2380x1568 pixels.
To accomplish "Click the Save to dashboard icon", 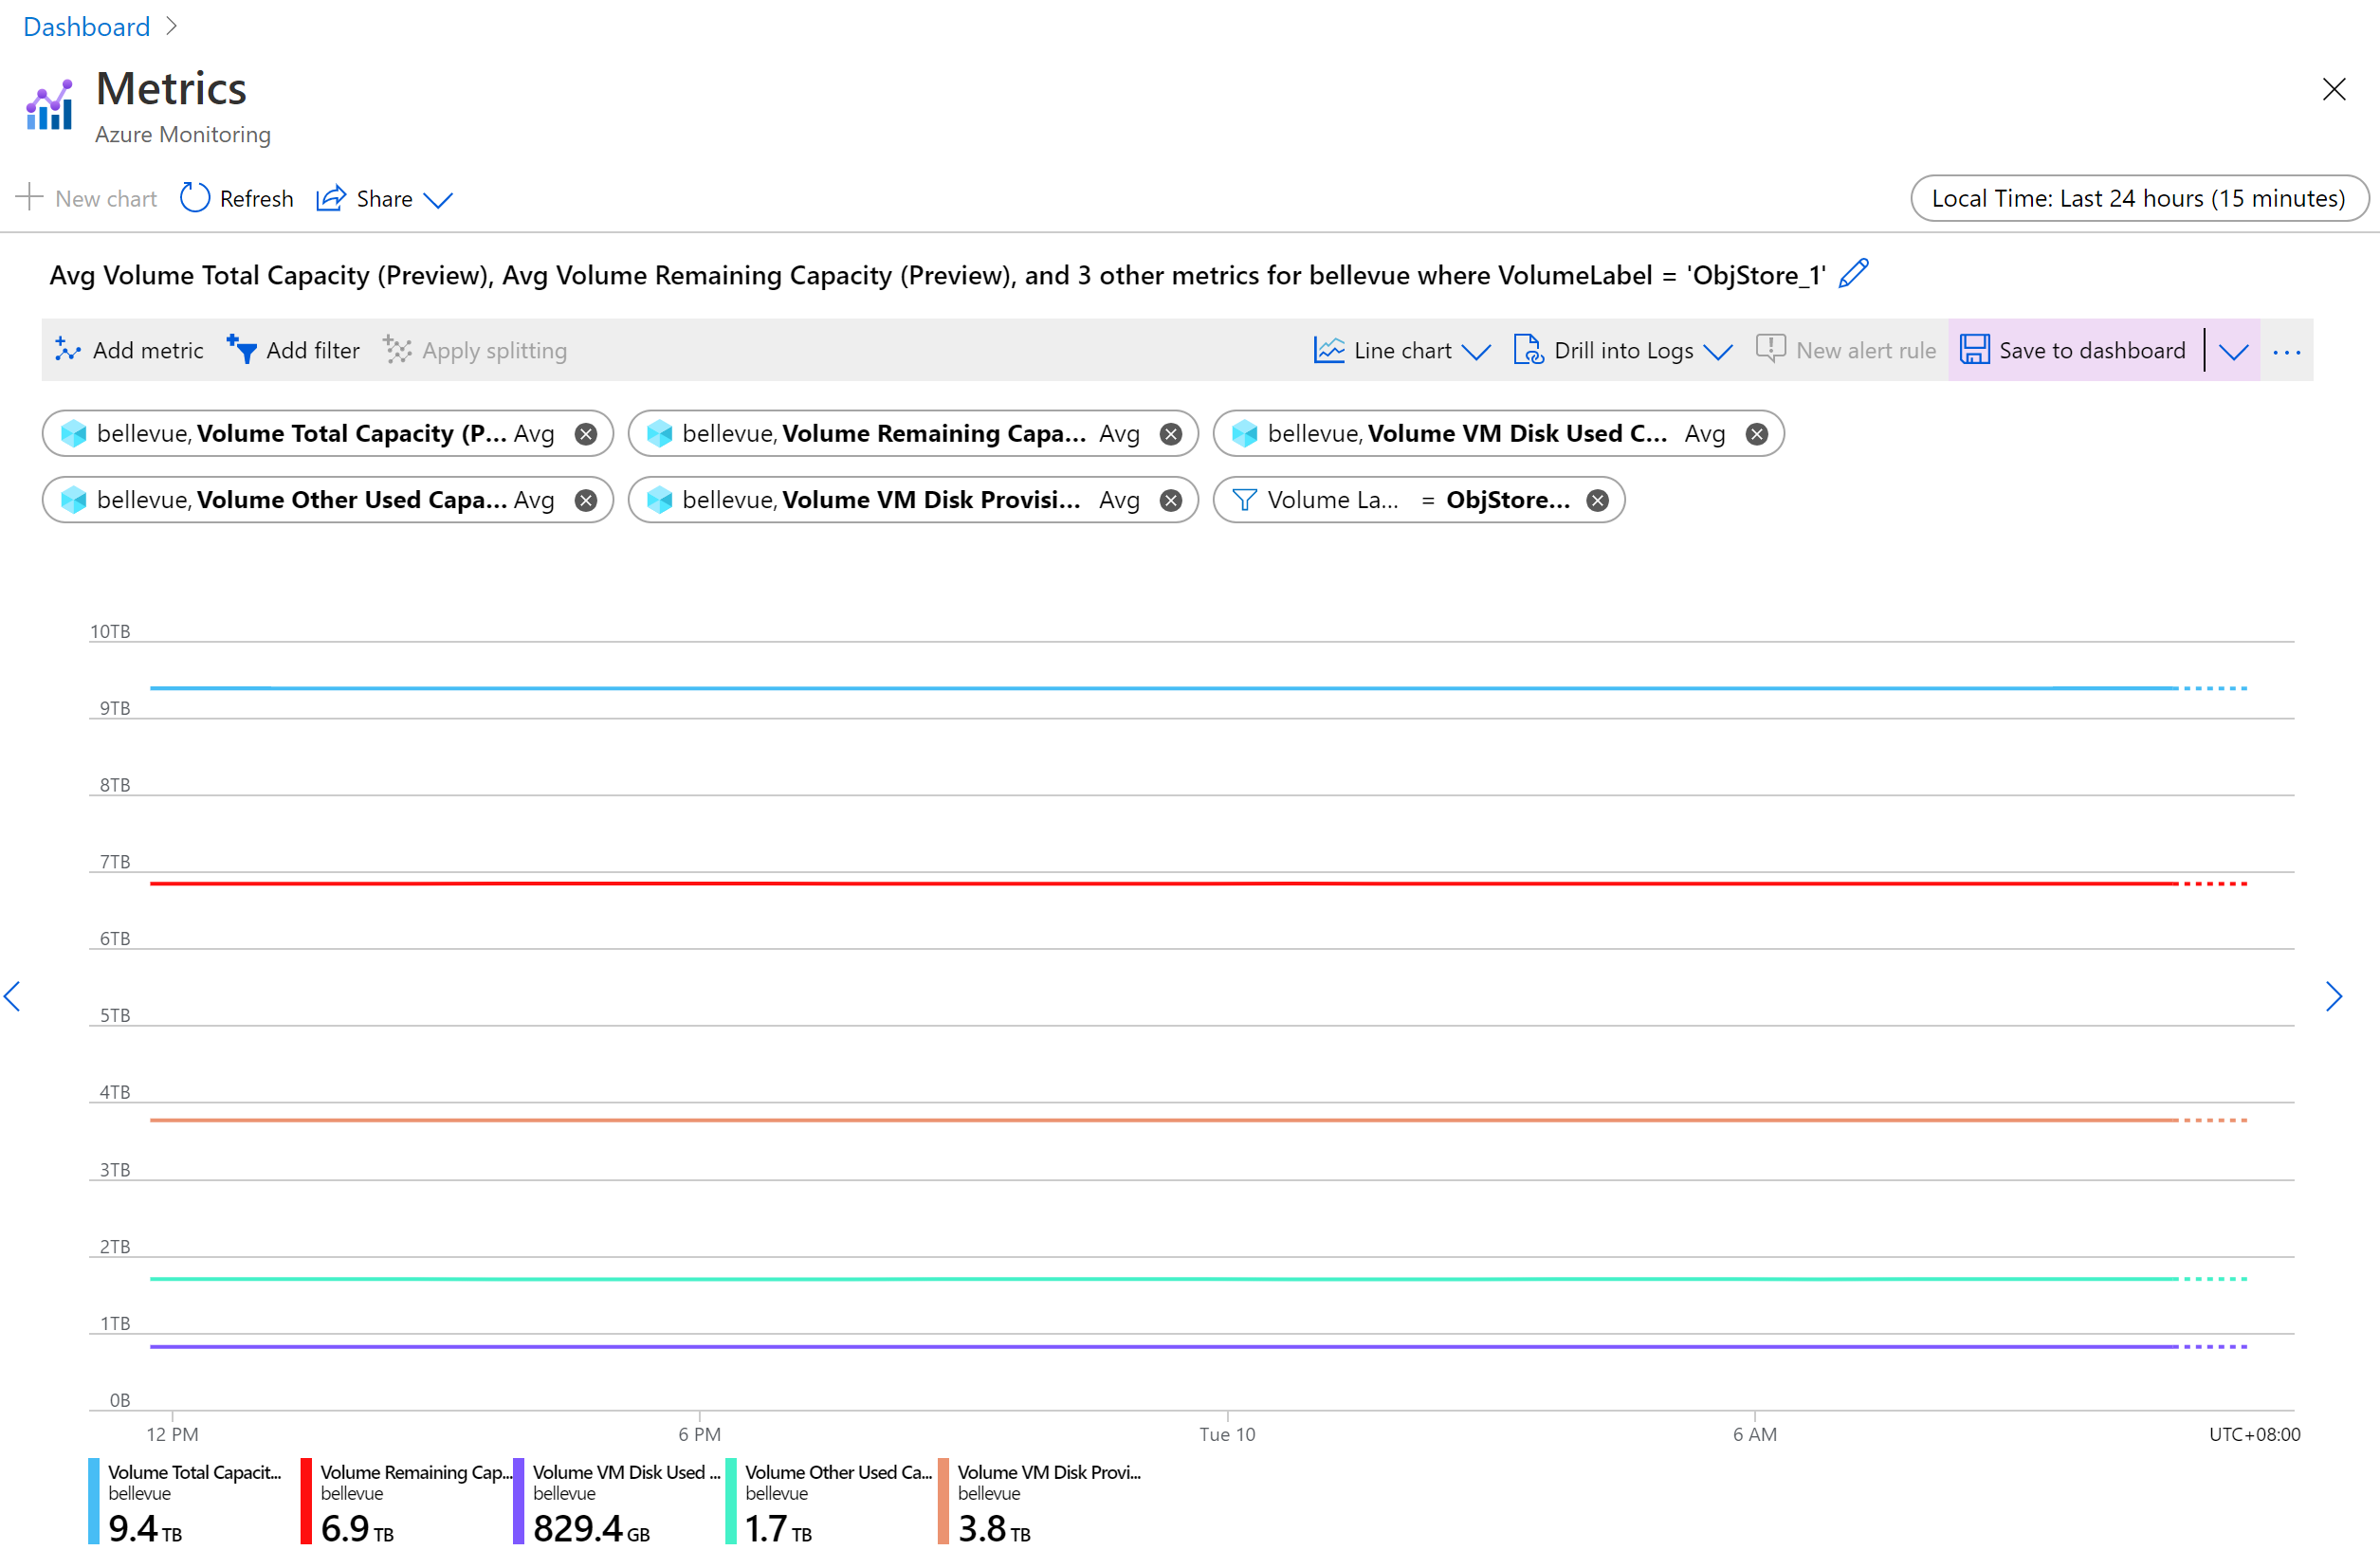I will coord(1972,350).
